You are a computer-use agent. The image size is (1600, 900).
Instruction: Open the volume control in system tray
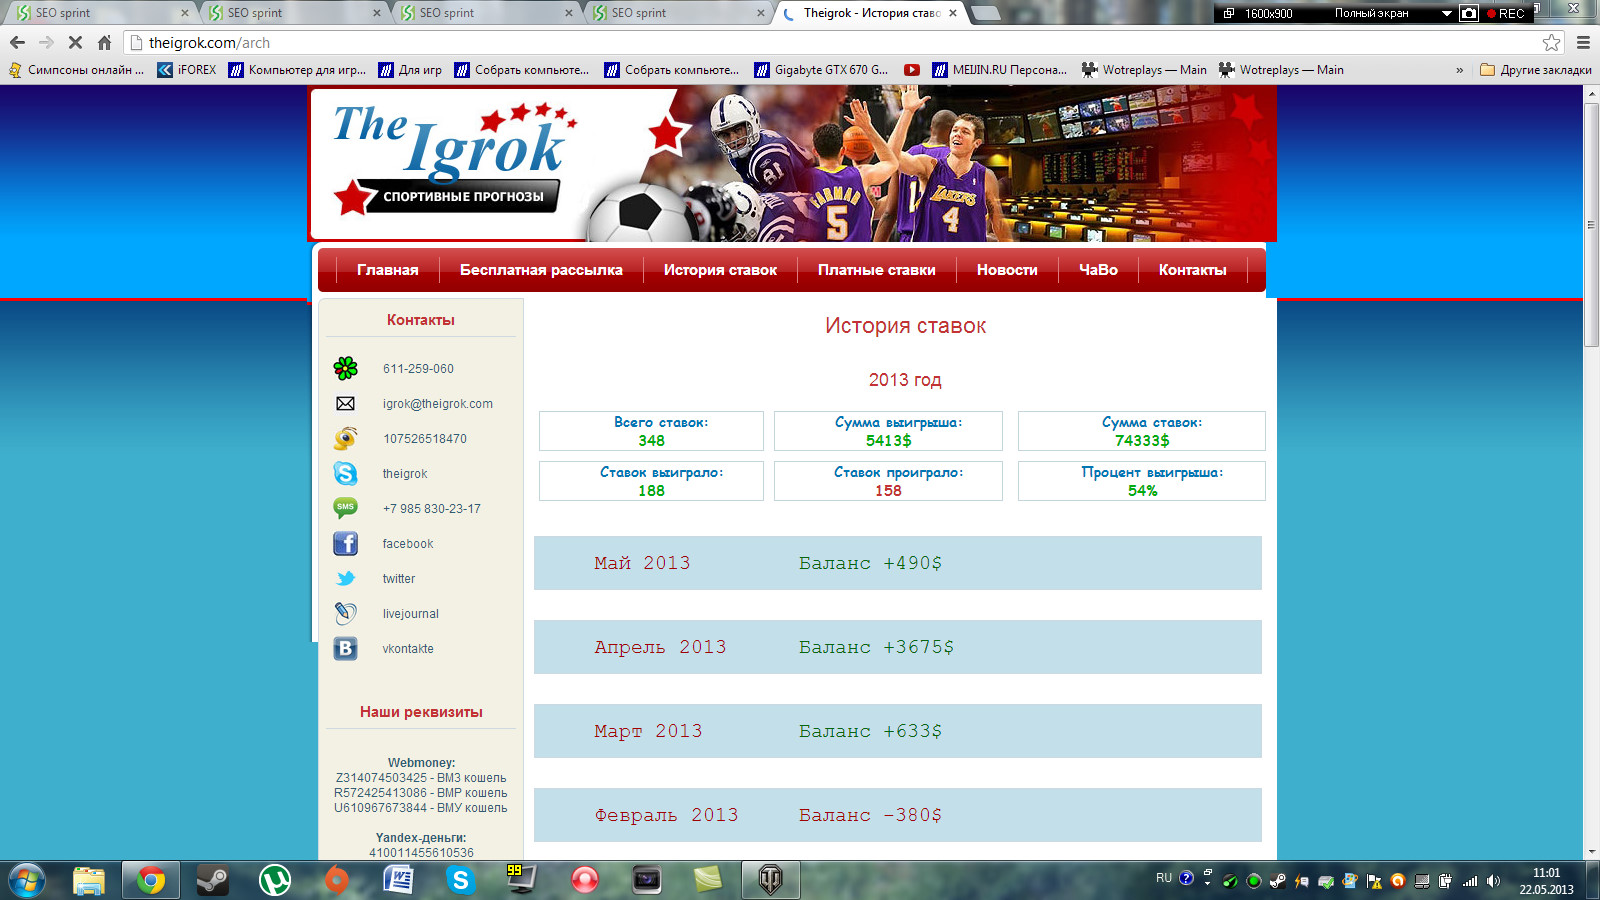pos(1493,881)
